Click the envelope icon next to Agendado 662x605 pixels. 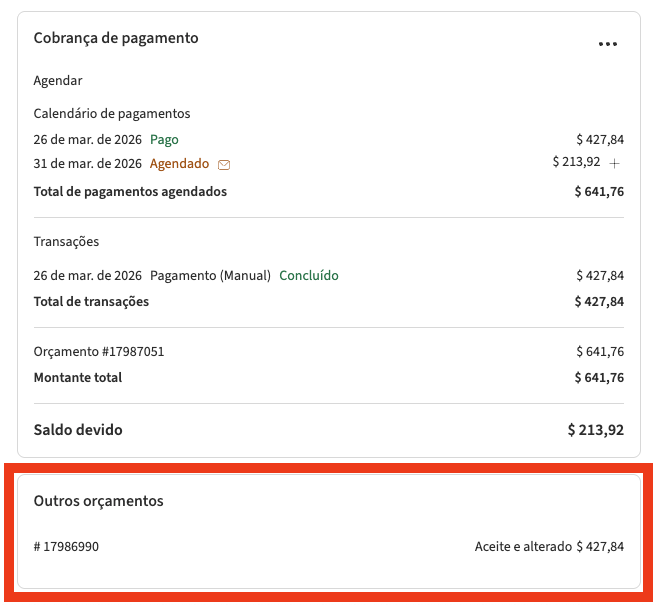pyautogui.click(x=224, y=164)
